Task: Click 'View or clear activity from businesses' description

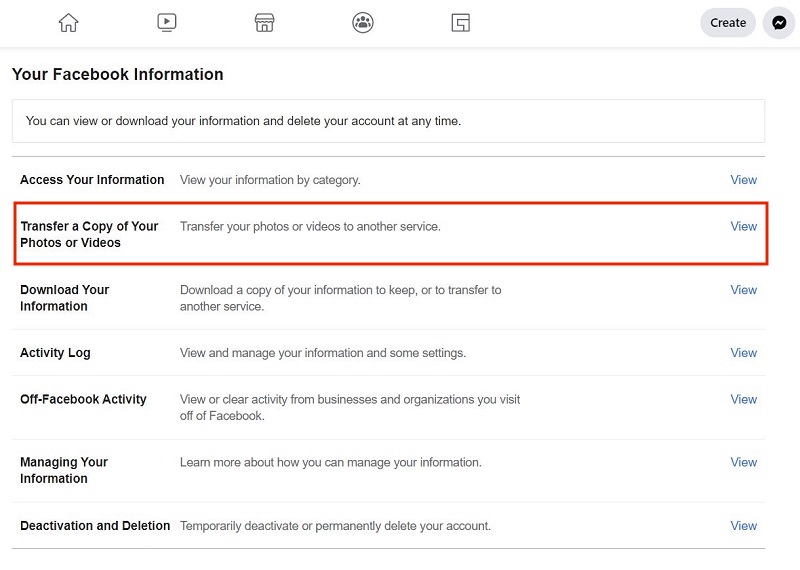Action: [x=349, y=407]
